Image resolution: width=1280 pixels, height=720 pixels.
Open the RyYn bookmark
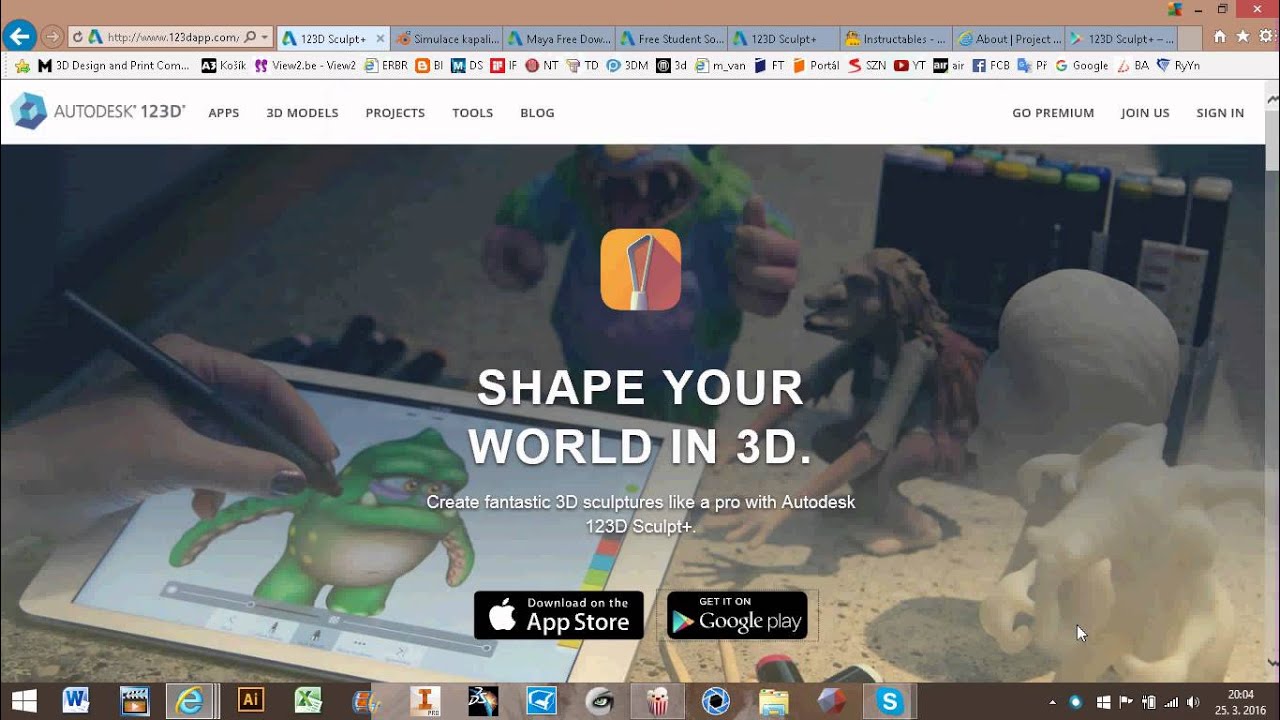[x=1178, y=65]
